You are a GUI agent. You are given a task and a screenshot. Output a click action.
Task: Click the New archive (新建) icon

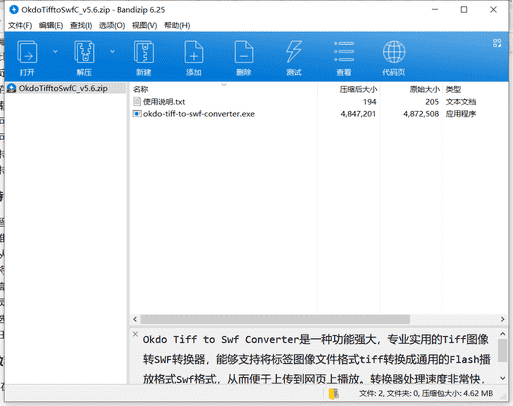(144, 52)
